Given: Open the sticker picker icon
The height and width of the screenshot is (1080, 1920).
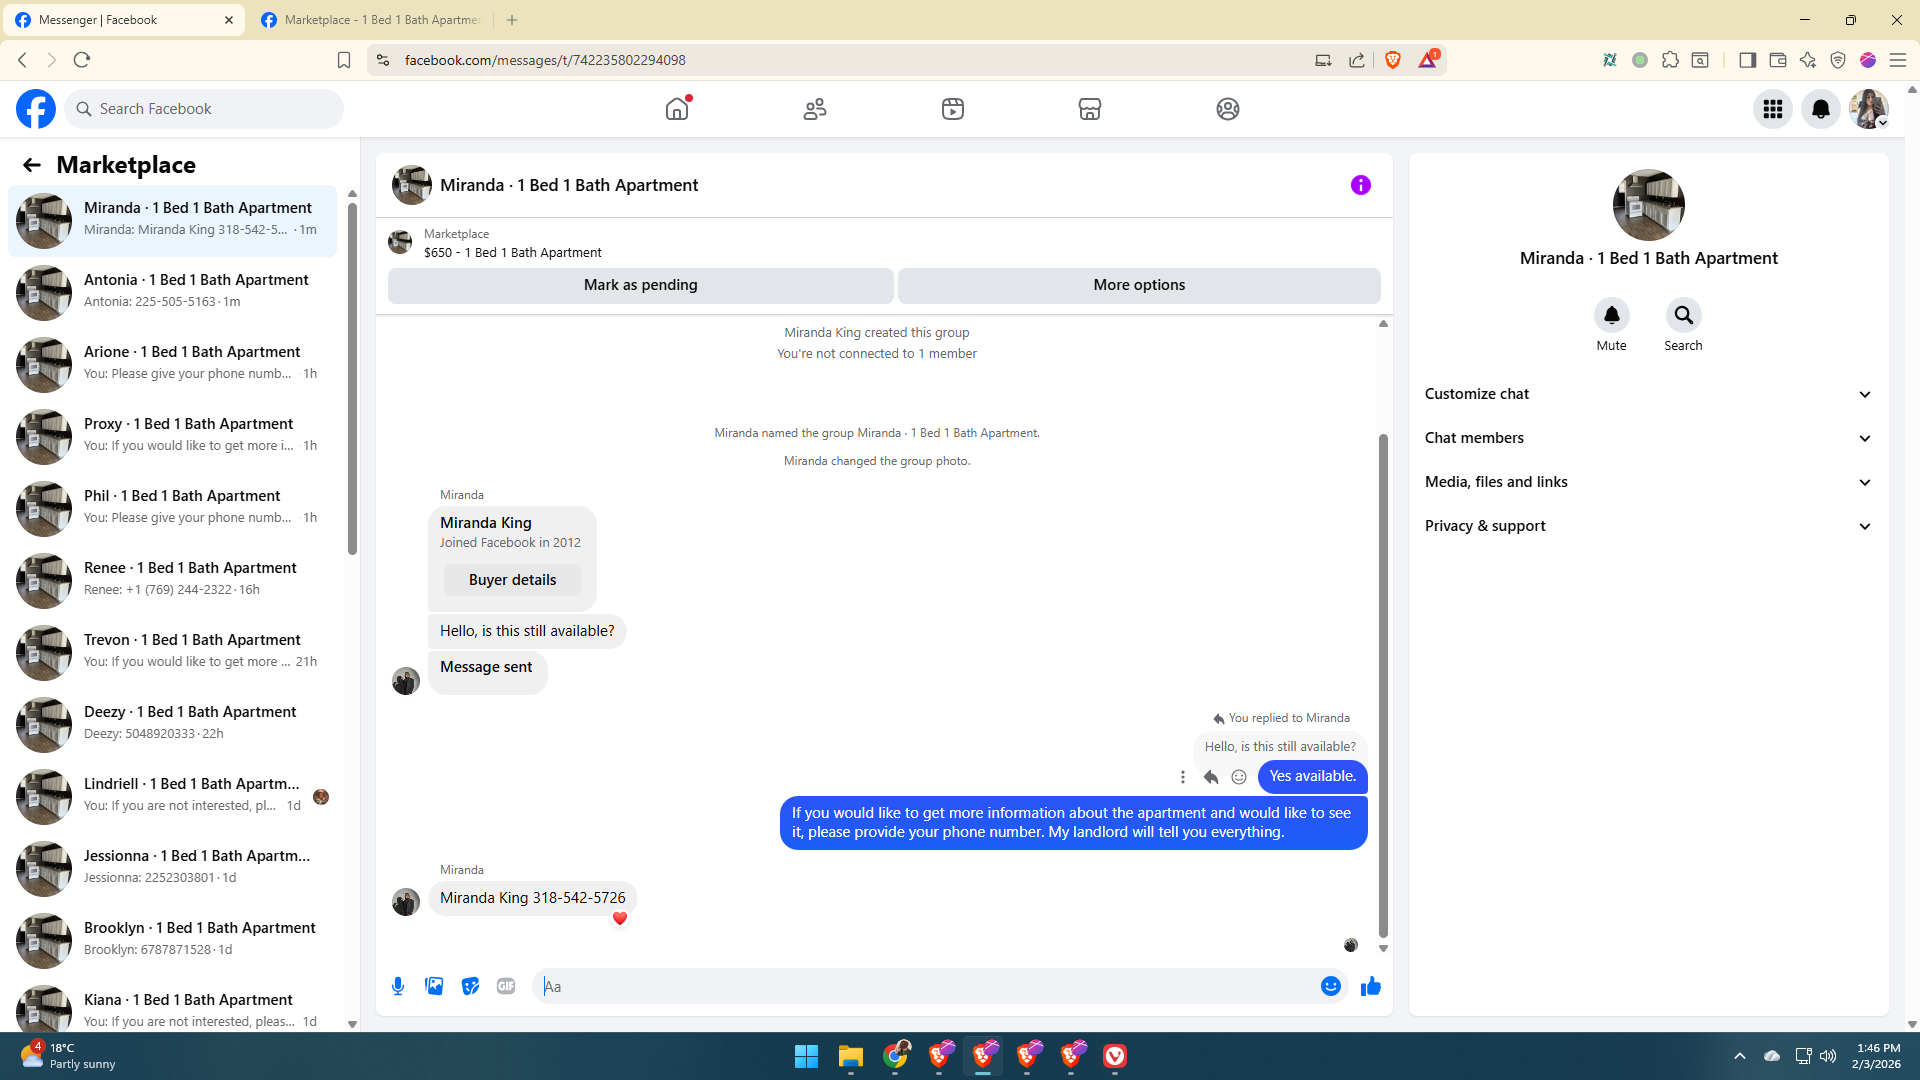Looking at the screenshot, I should click(x=470, y=986).
